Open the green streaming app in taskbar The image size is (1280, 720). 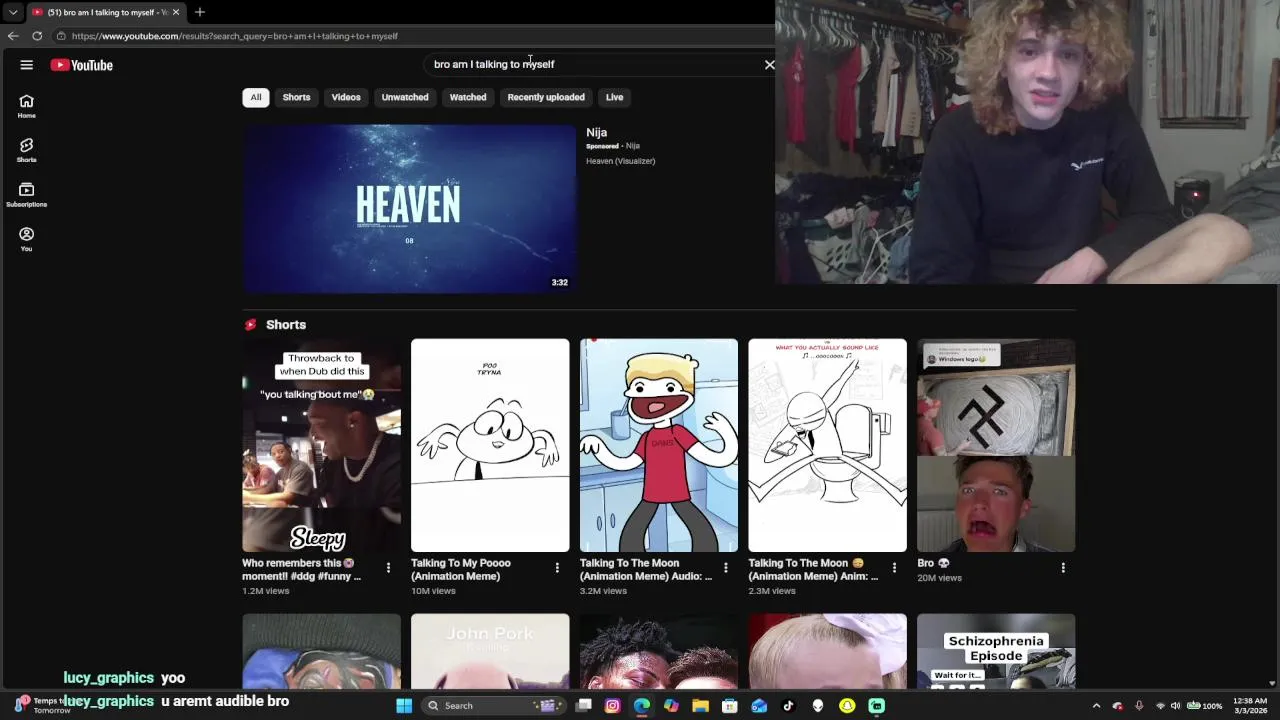(877, 706)
